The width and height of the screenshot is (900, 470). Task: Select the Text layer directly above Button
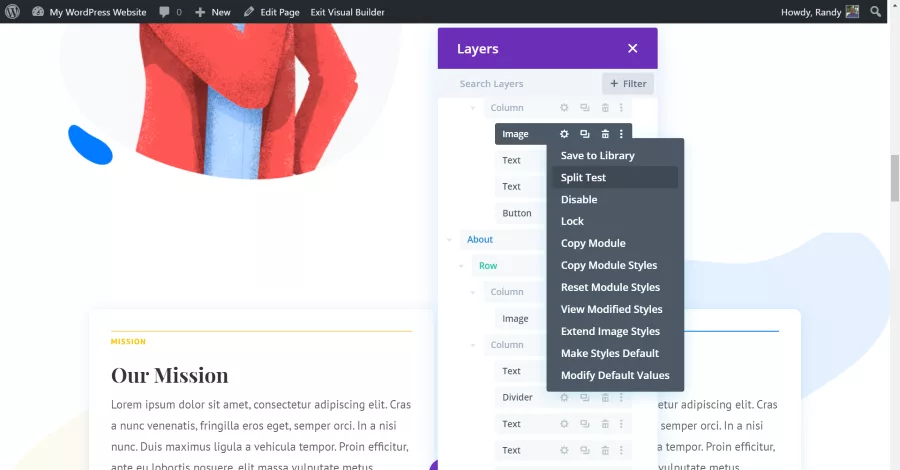(511, 187)
